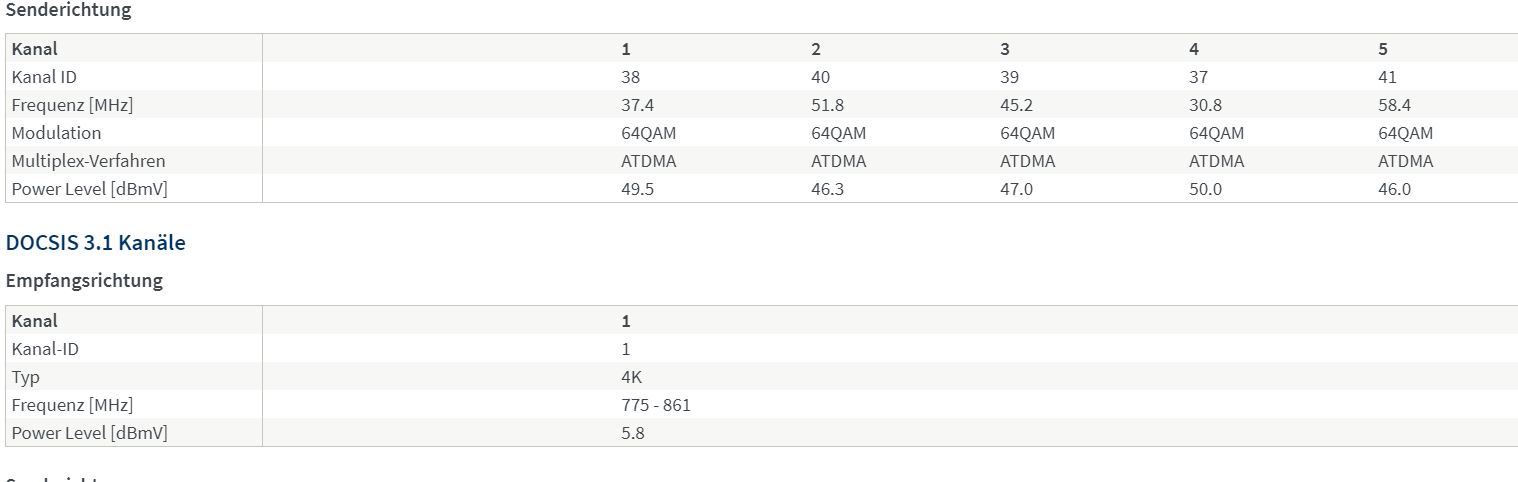
Task: Click channel 4's ATDMA value
Action: 1216,161
